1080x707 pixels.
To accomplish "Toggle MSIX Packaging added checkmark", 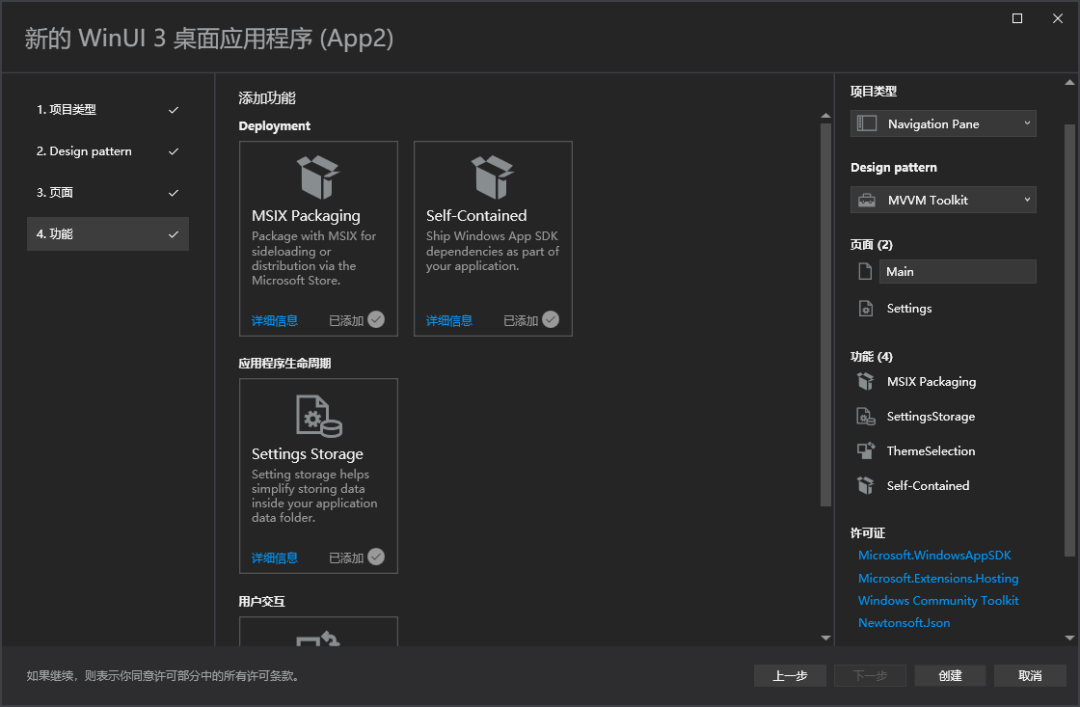I will pos(376,319).
